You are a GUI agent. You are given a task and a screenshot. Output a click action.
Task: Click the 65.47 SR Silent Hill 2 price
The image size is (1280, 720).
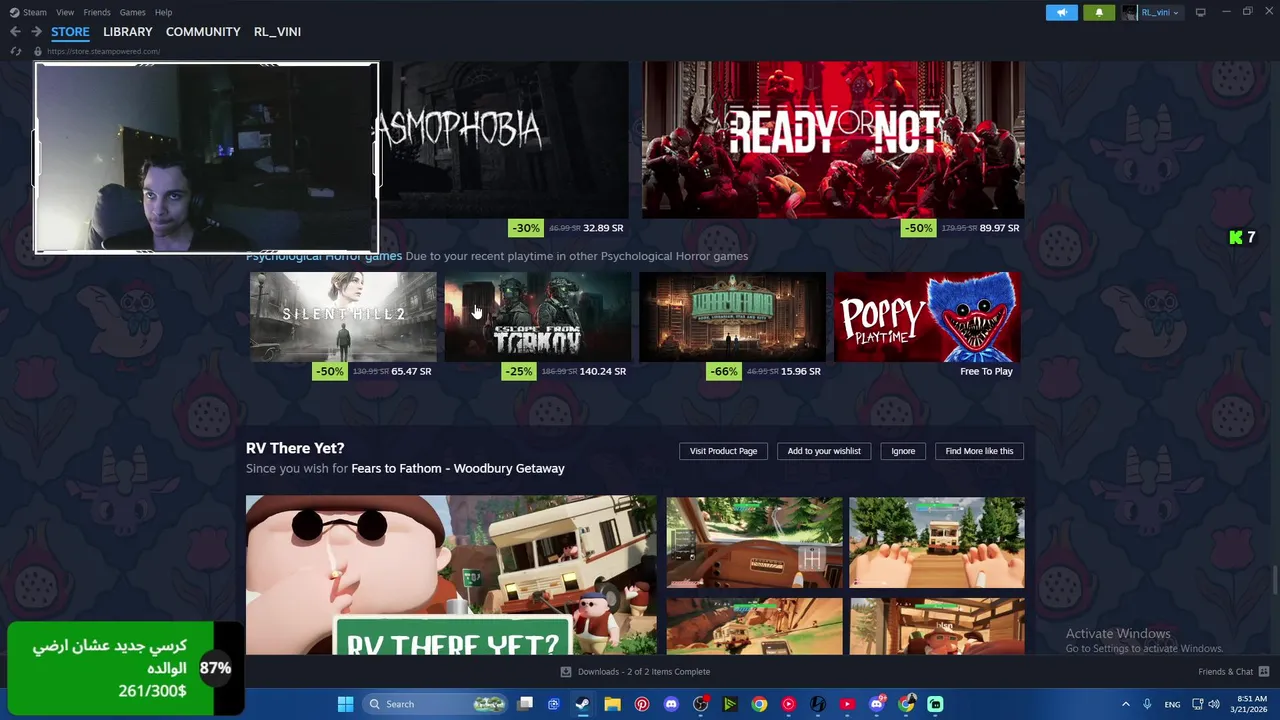411,371
